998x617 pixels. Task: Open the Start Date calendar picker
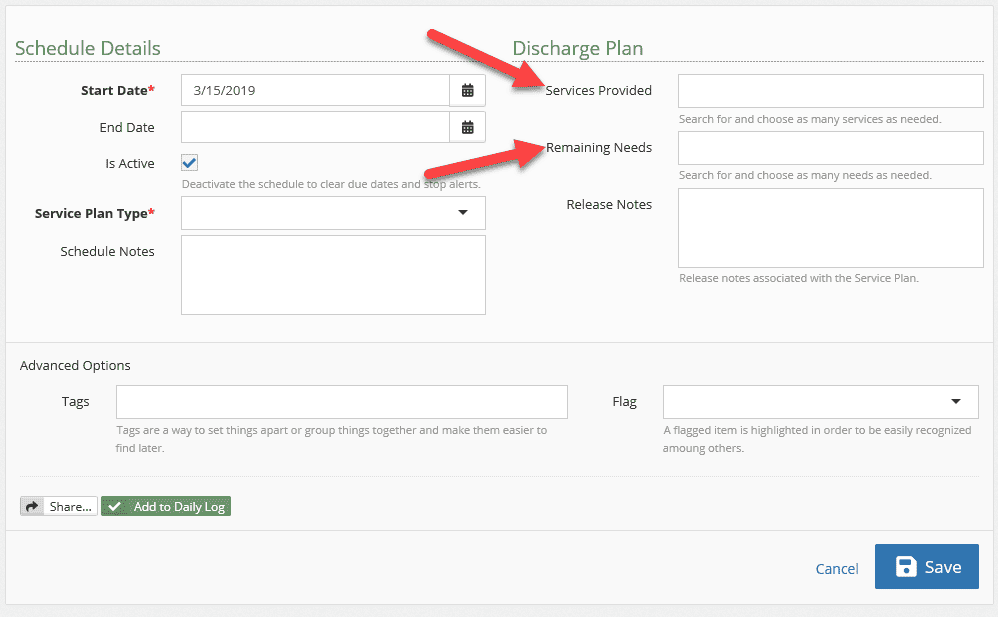point(467,90)
